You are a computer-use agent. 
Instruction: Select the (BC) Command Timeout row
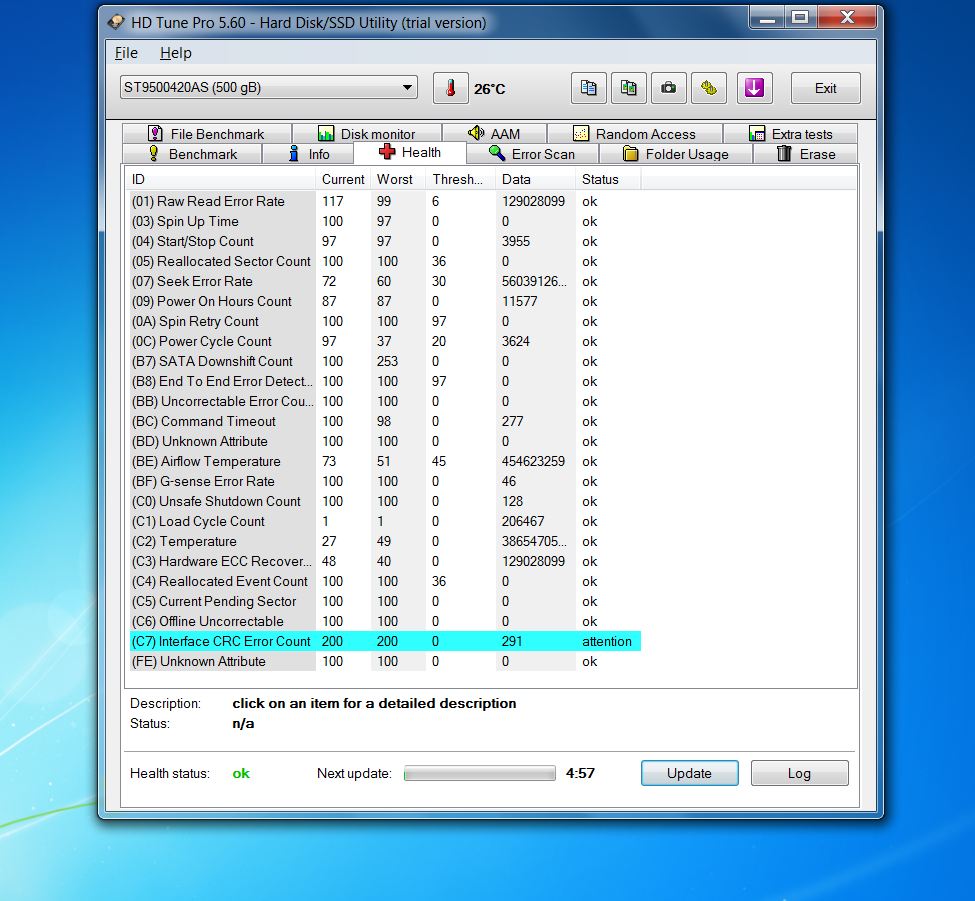click(x=385, y=421)
